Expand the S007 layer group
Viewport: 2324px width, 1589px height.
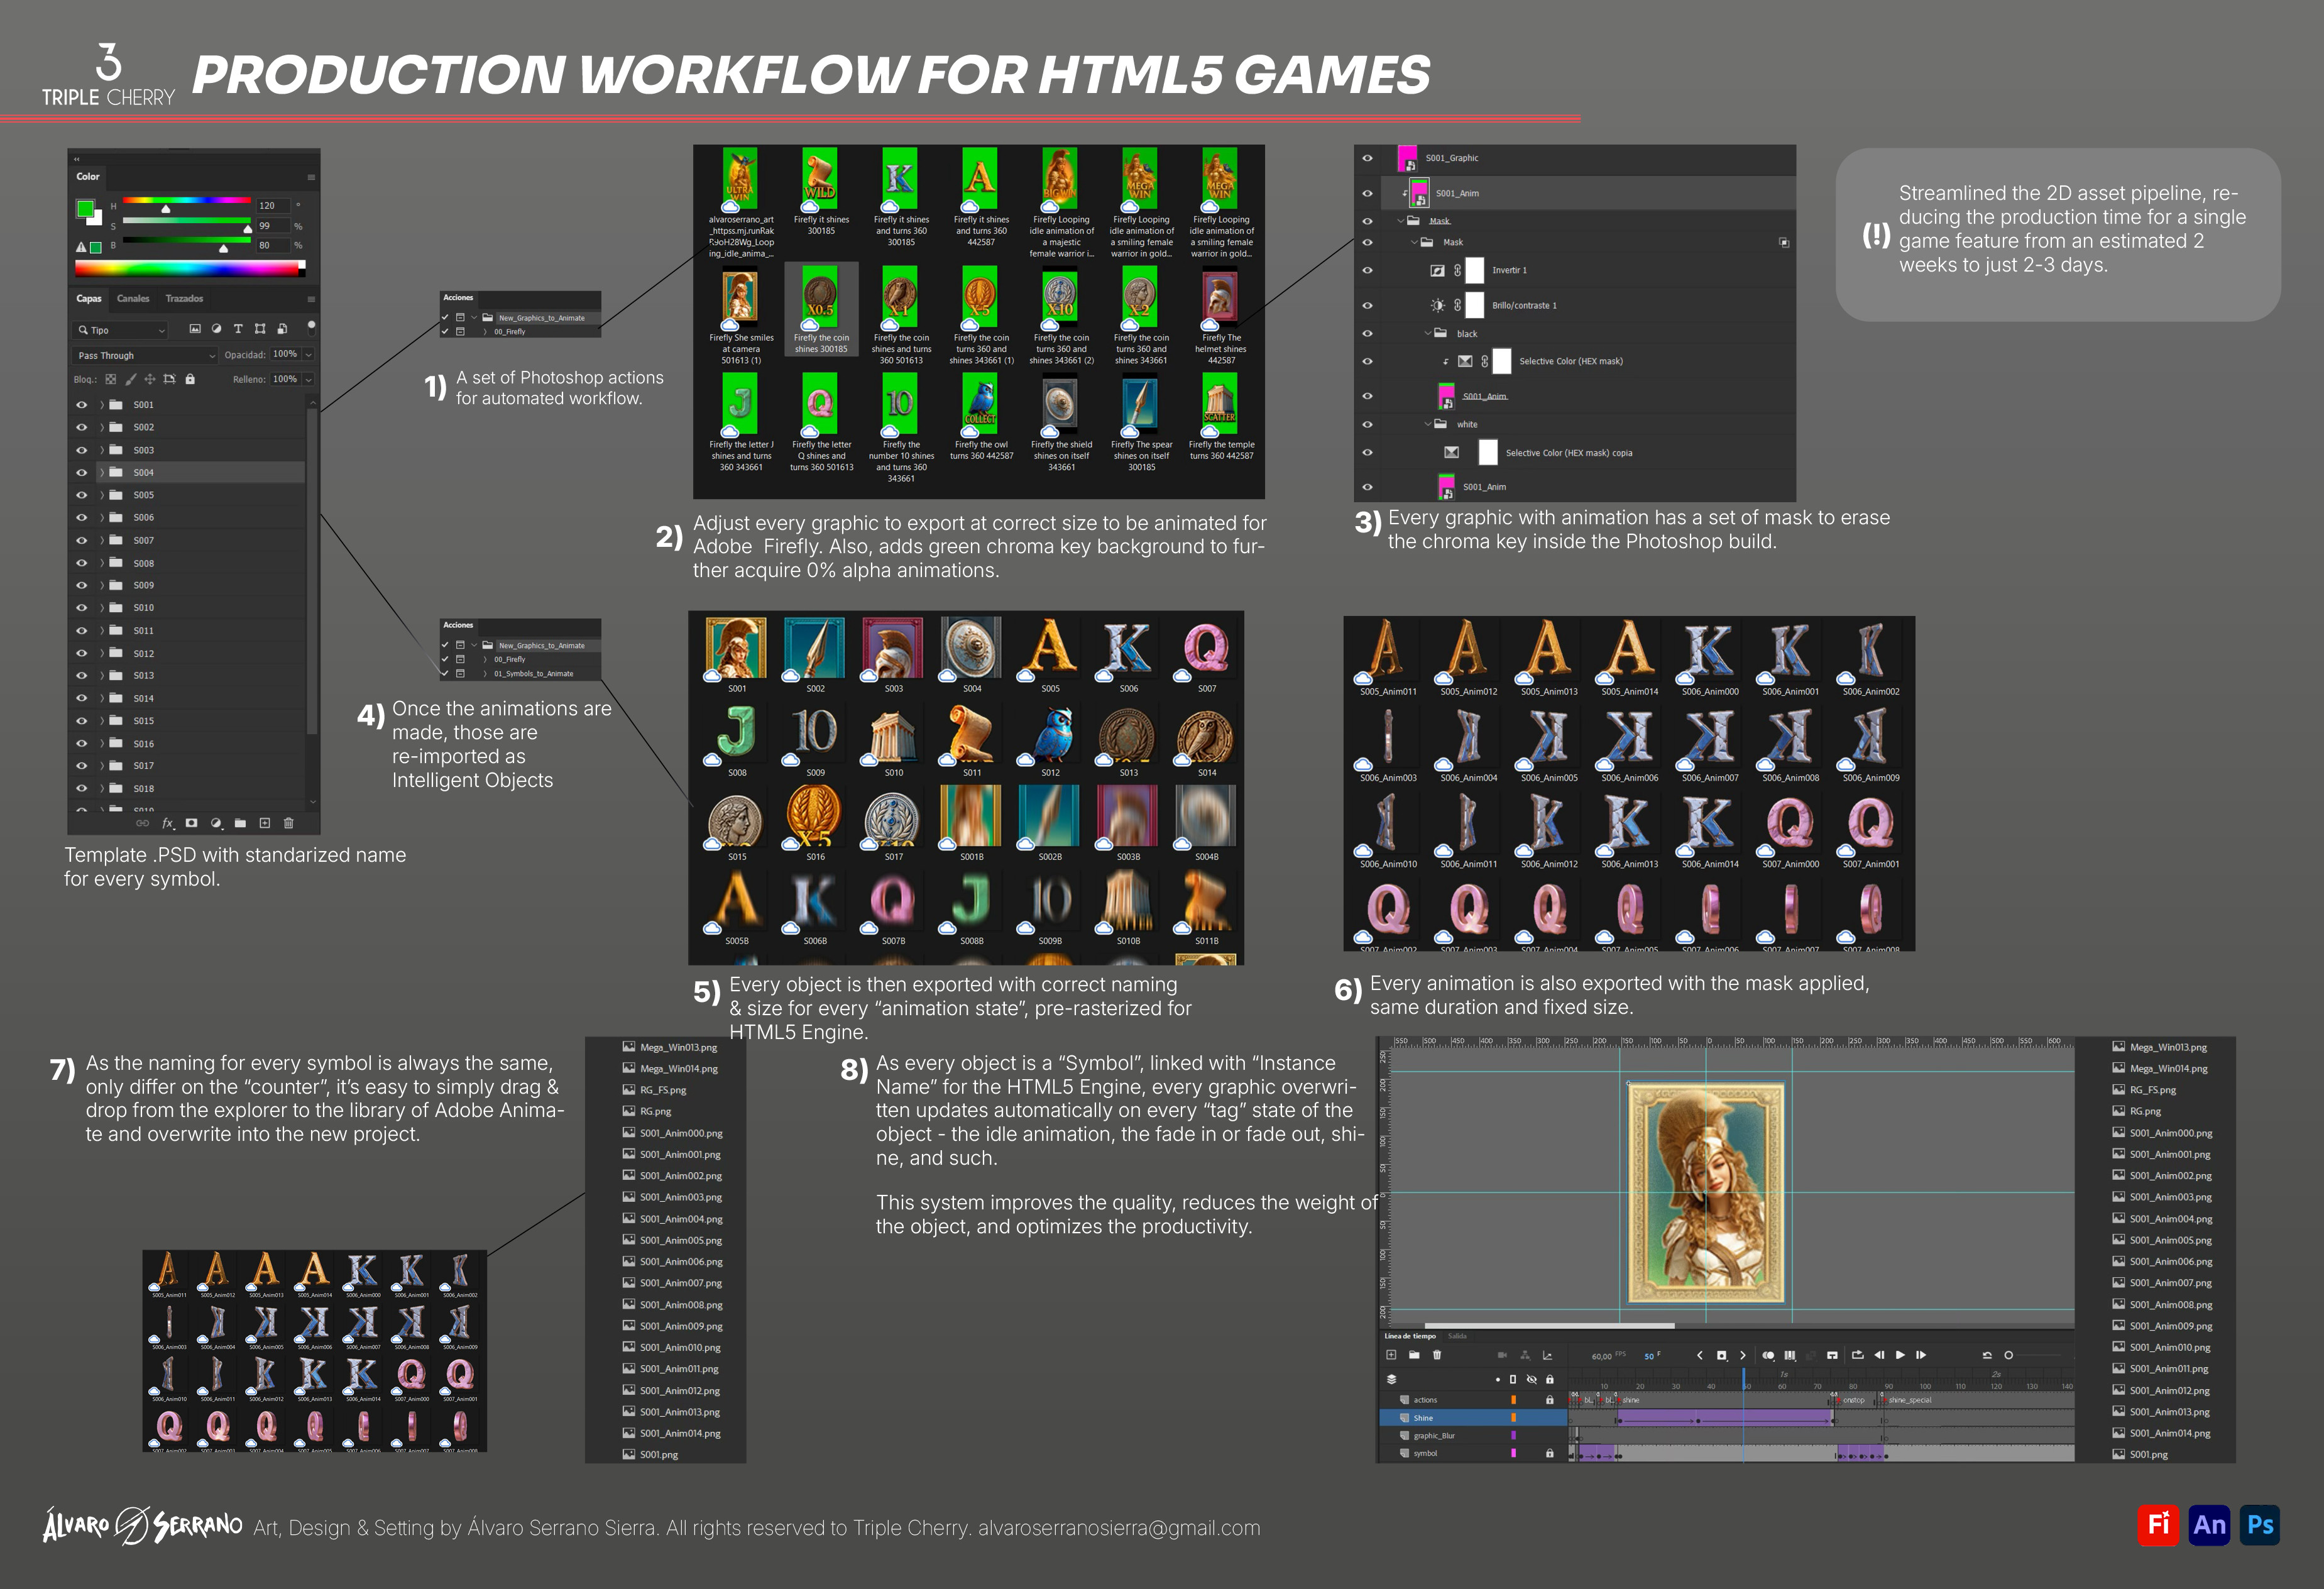(x=101, y=540)
